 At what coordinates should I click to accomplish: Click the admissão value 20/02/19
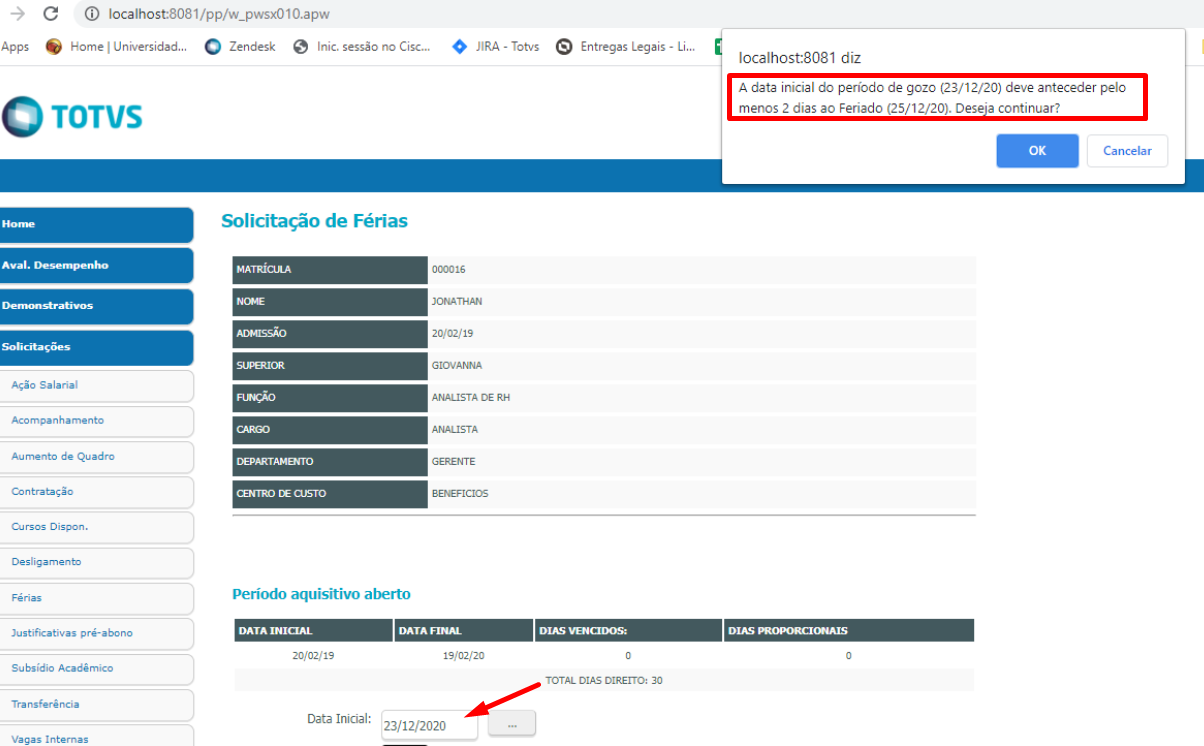point(451,334)
